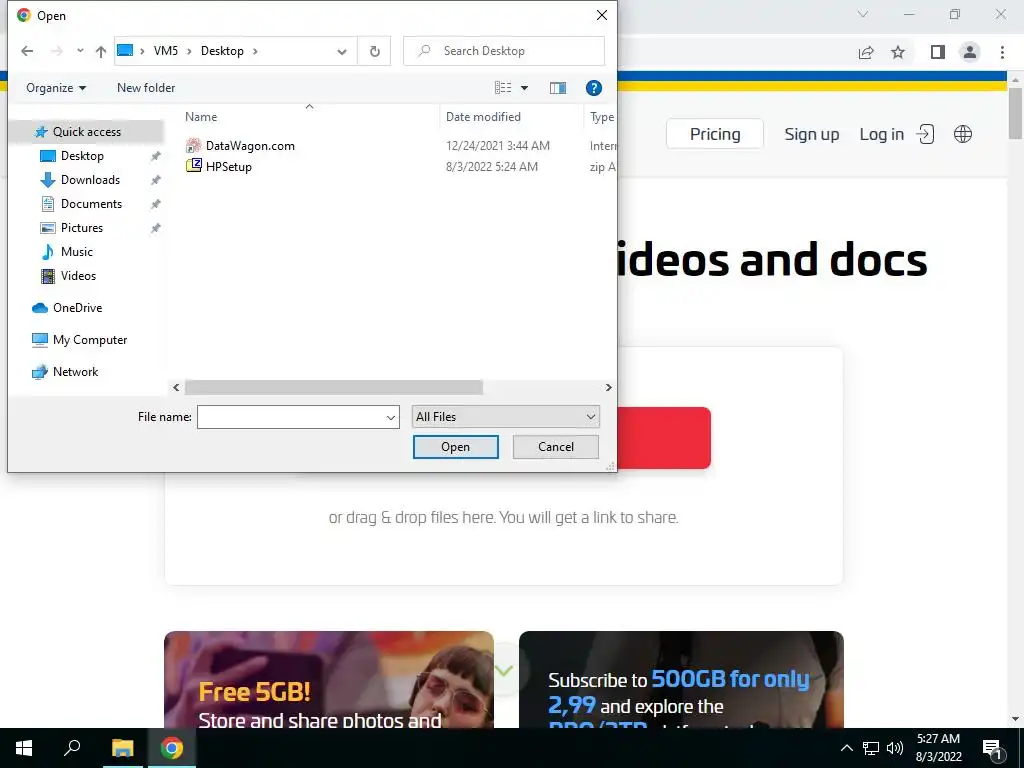The image size is (1024, 768).
Task: Click the HPSetup zip icon
Action: pyautogui.click(x=194, y=166)
